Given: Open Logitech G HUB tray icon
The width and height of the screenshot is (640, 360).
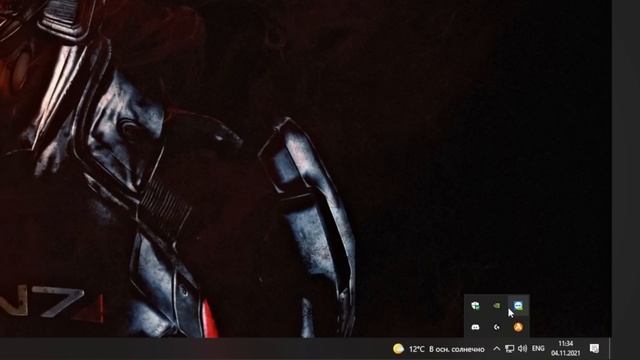Looking at the screenshot, I should point(496,327).
